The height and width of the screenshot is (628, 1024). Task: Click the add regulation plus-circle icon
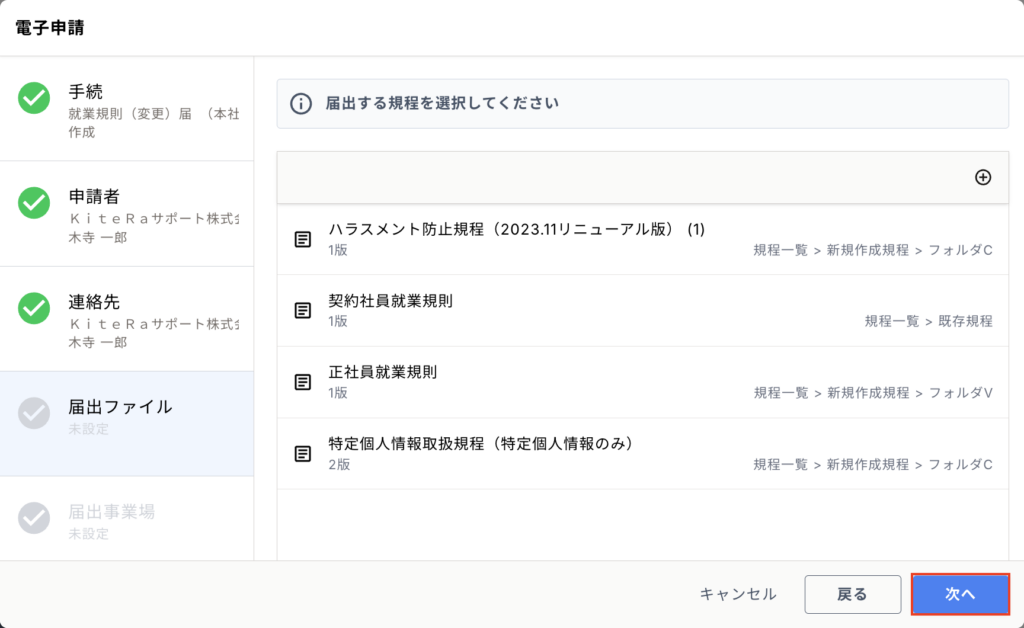coord(983,177)
